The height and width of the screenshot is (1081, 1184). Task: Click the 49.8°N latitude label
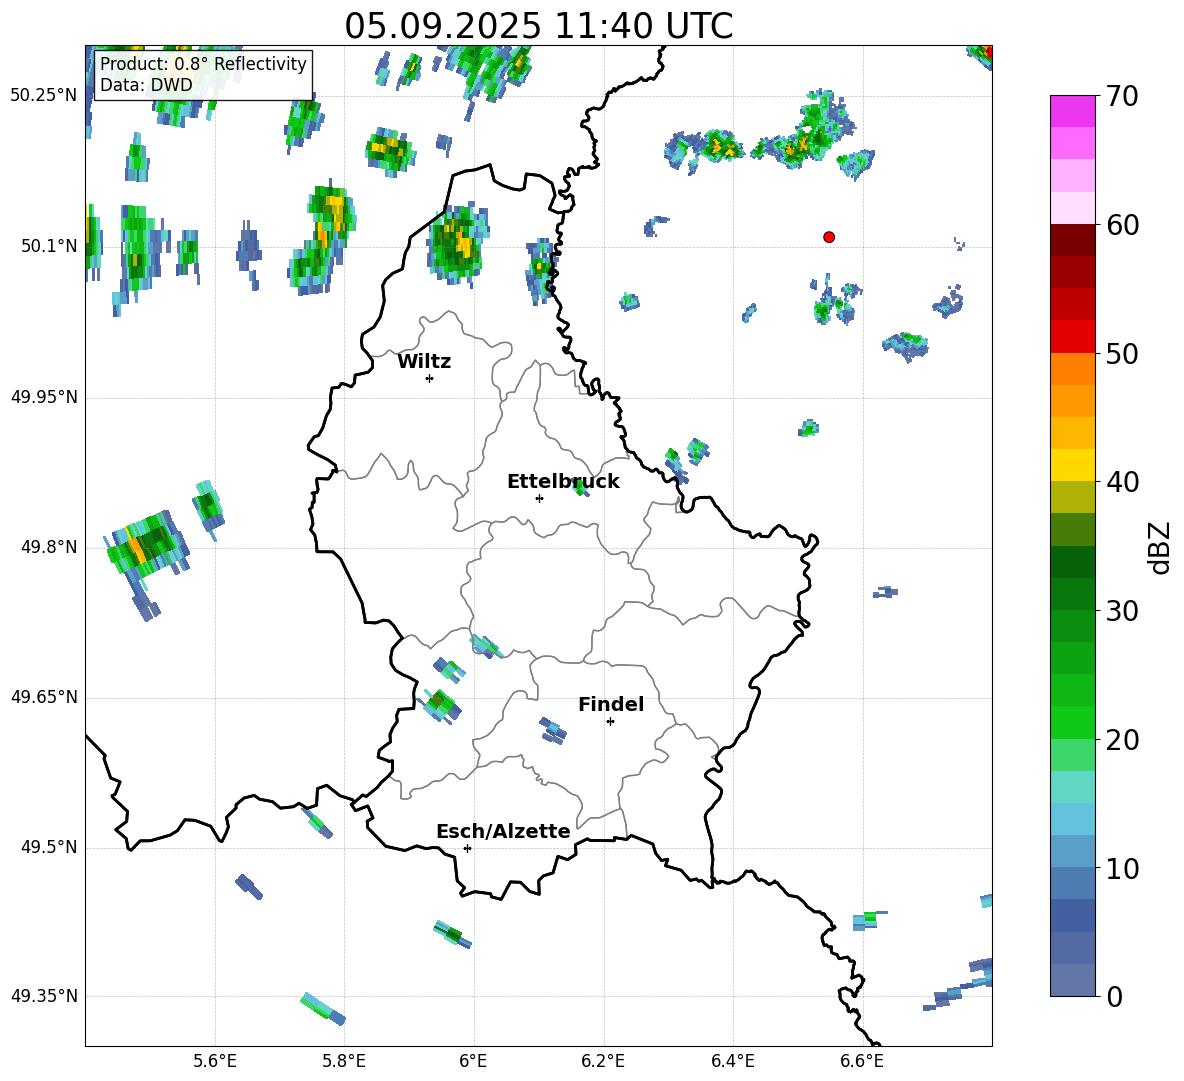[x=49, y=547]
